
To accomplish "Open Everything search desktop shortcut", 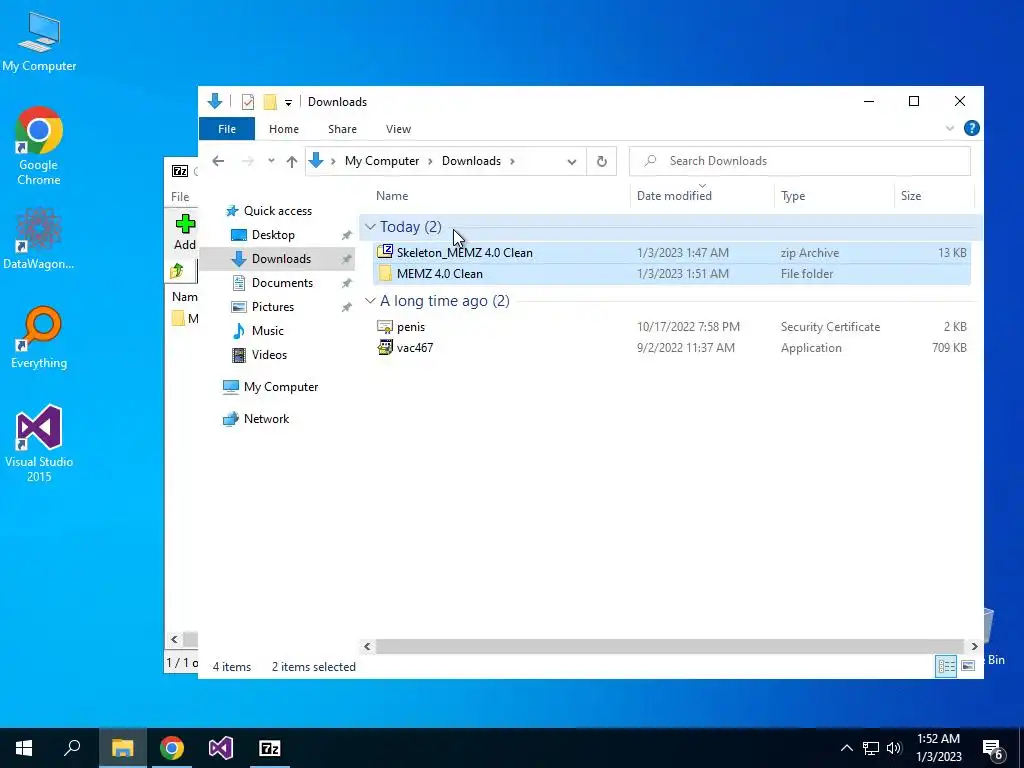I will (39, 338).
